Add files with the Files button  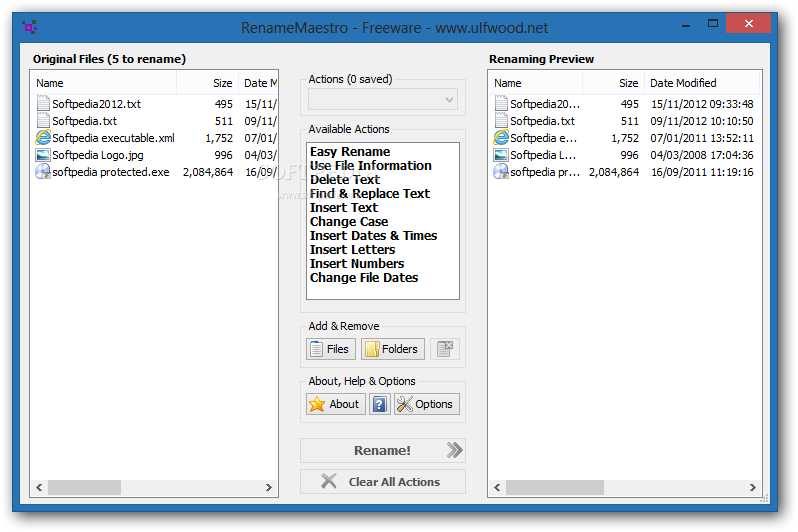[x=331, y=349]
